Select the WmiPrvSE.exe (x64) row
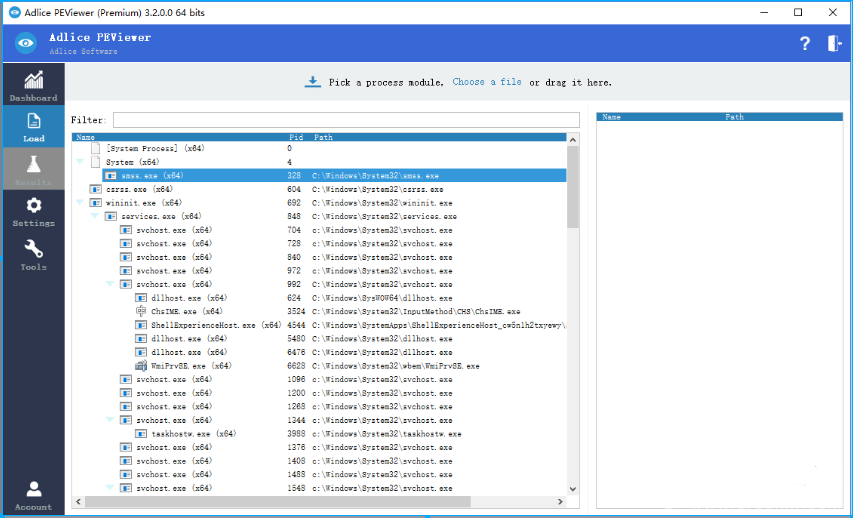853x518 pixels. tap(319, 366)
